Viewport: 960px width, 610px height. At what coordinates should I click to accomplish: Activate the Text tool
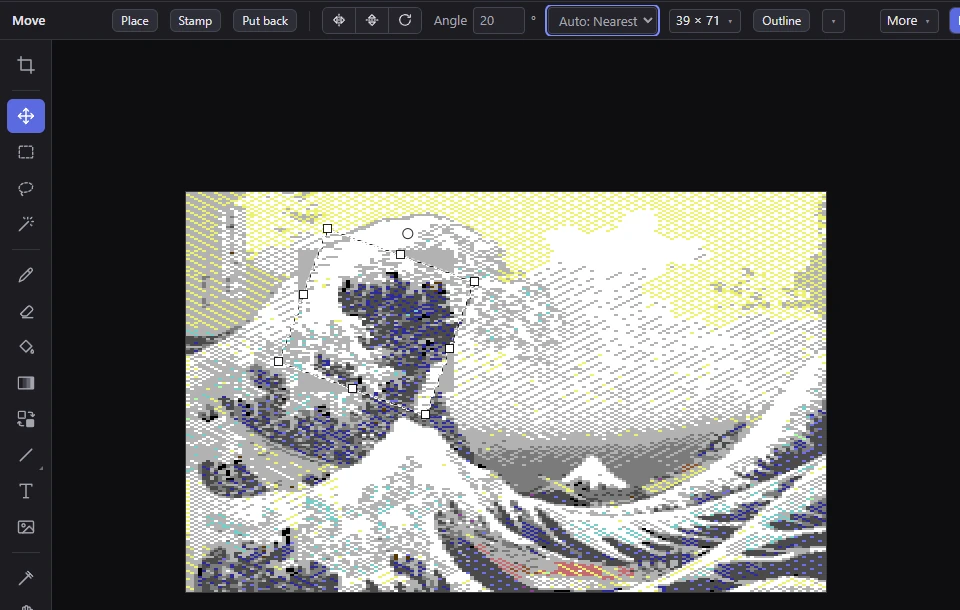[26, 491]
